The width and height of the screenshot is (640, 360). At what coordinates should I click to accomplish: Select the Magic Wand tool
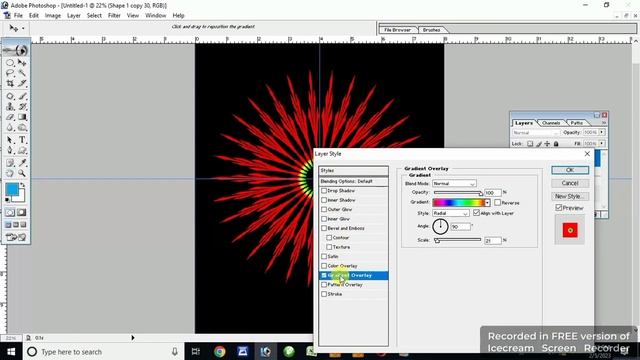22,73
